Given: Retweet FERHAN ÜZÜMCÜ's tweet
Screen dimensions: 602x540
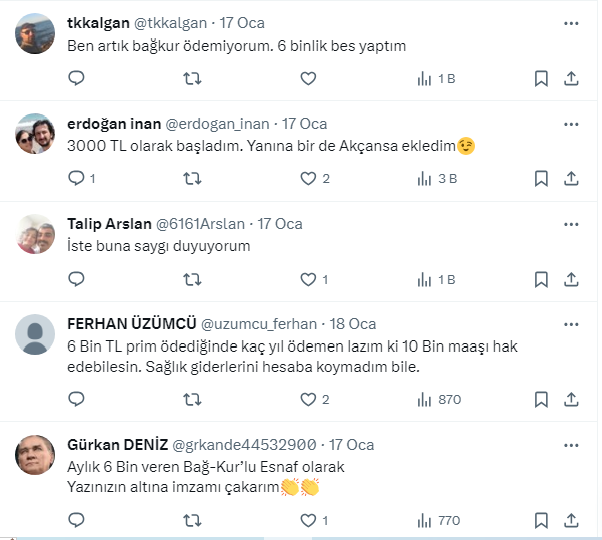Looking at the screenshot, I should tap(193, 399).
